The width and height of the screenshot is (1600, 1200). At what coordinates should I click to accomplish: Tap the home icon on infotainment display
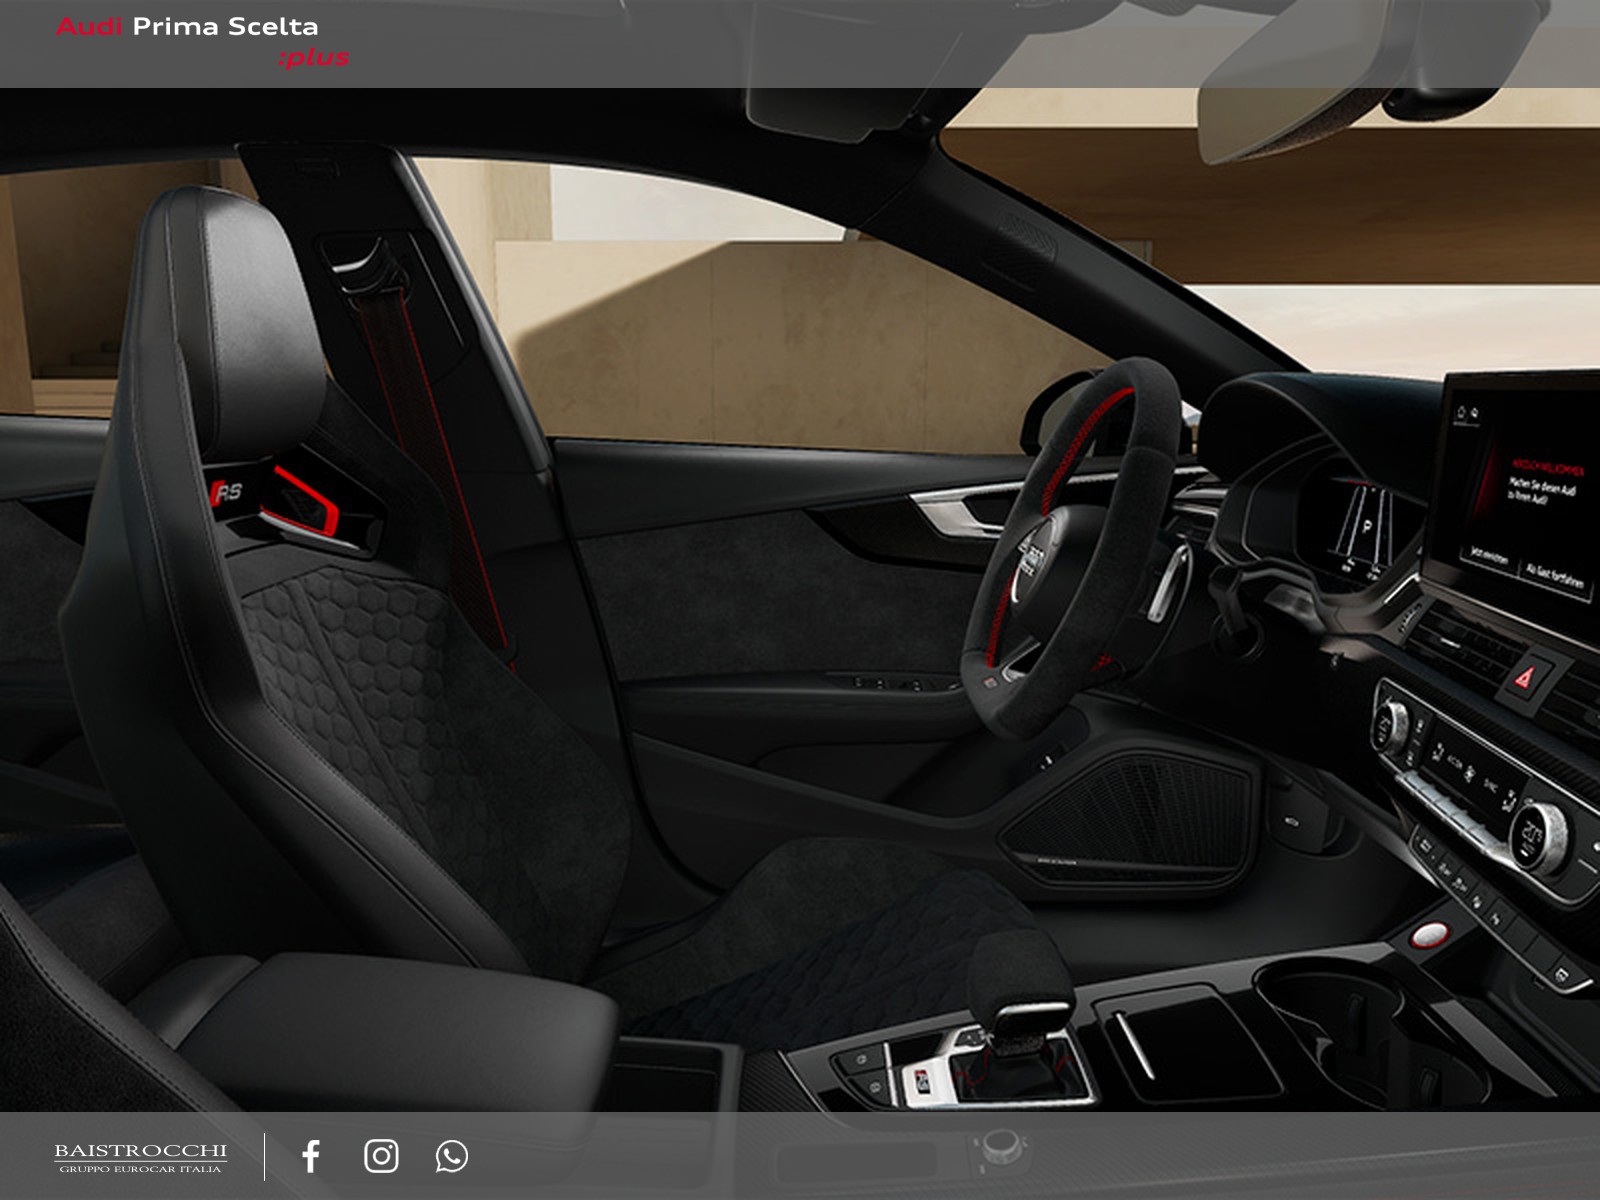[1462, 411]
